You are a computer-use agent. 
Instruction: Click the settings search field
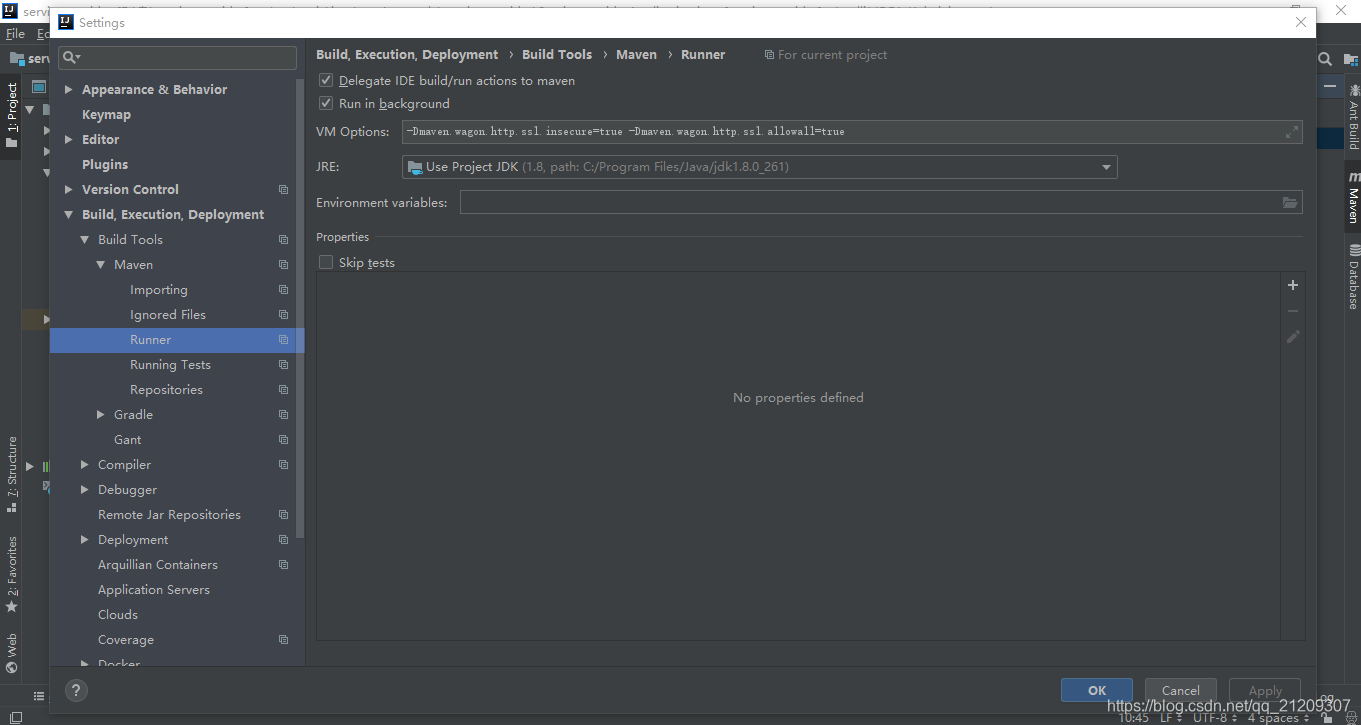177,57
